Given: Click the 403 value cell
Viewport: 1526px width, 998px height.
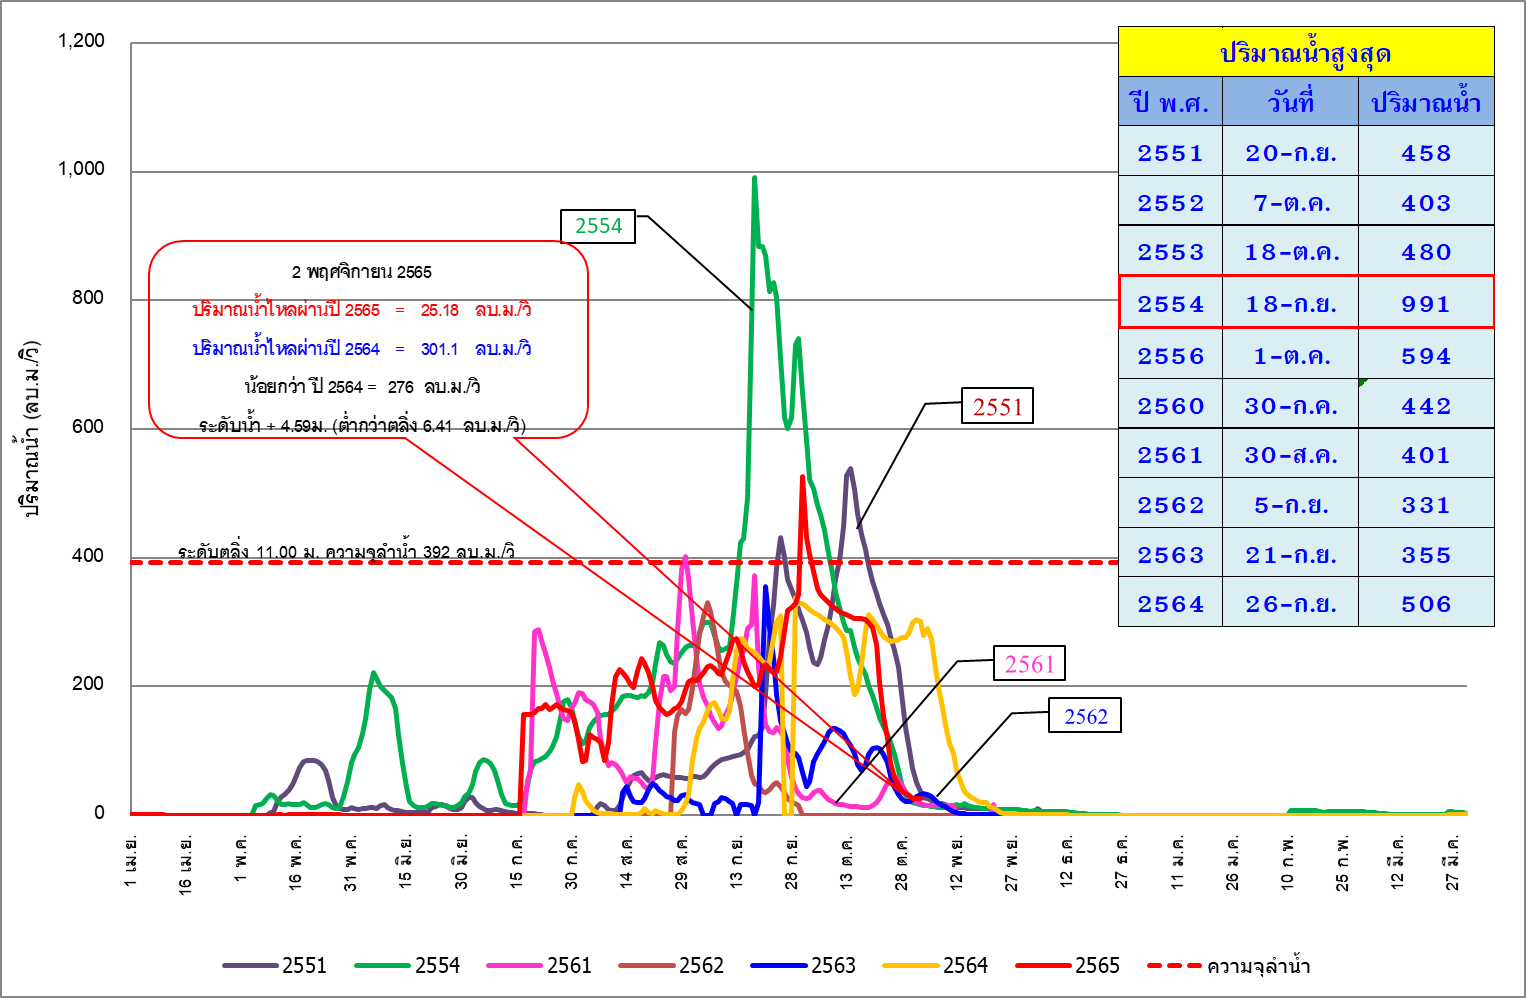Looking at the screenshot, I should click(x=1426, y=202).
